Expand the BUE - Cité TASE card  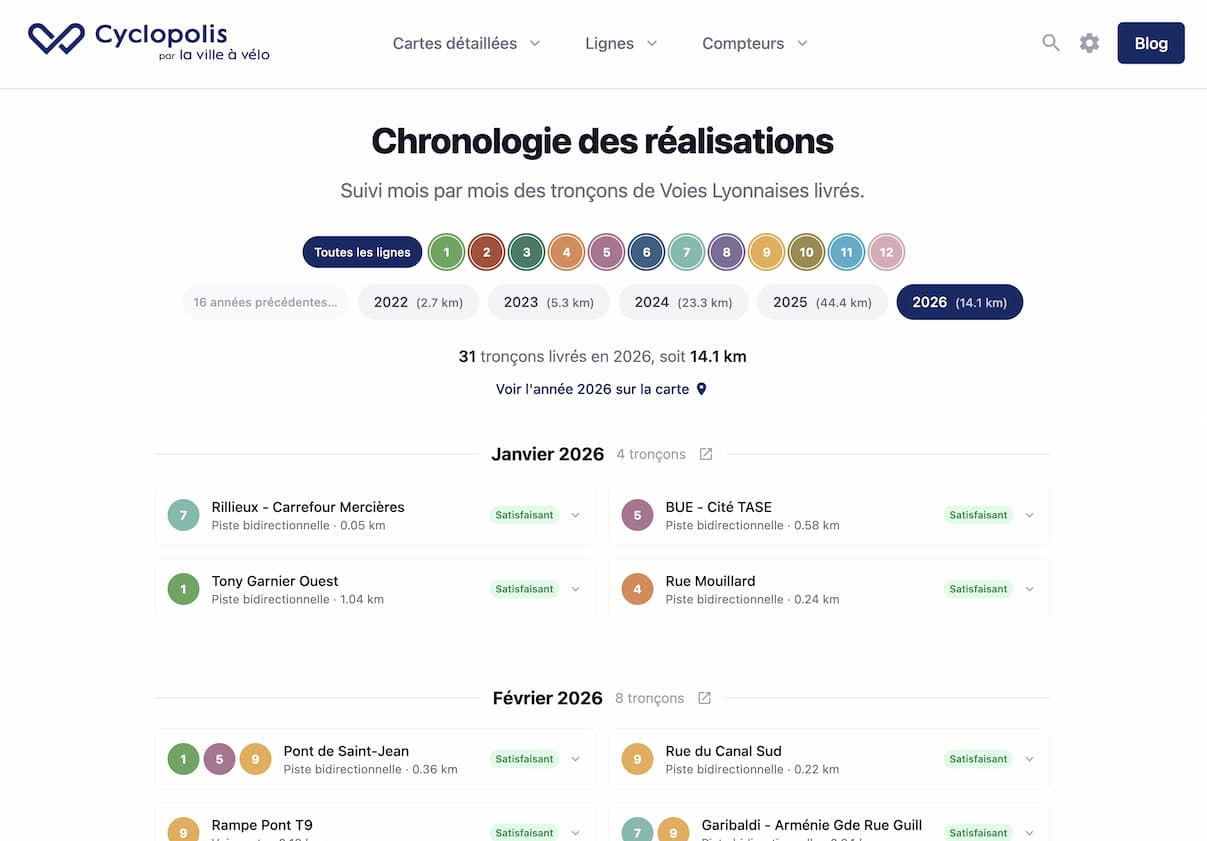tap(1029, 515)
